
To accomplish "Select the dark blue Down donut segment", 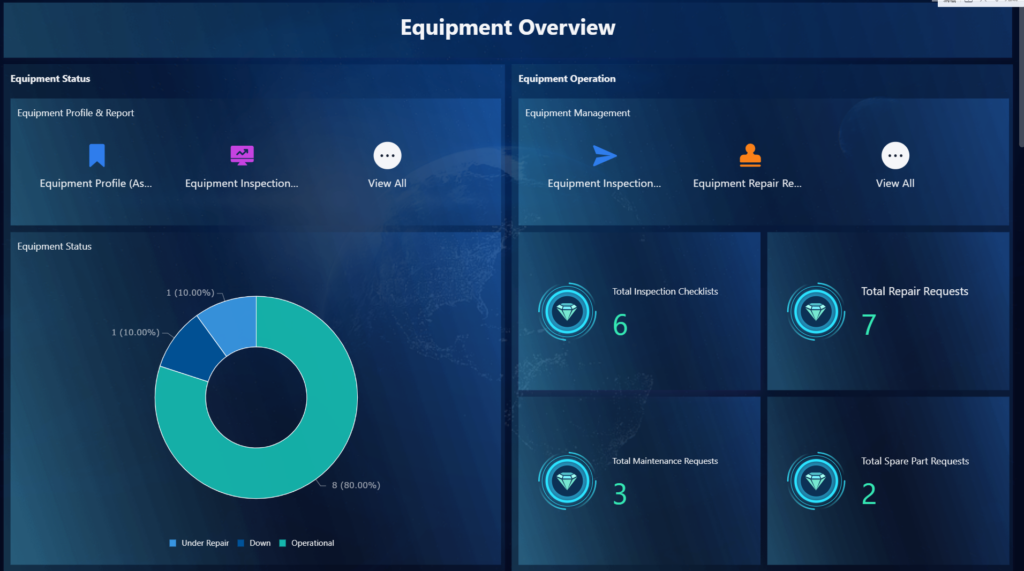I will coord(193,349).
